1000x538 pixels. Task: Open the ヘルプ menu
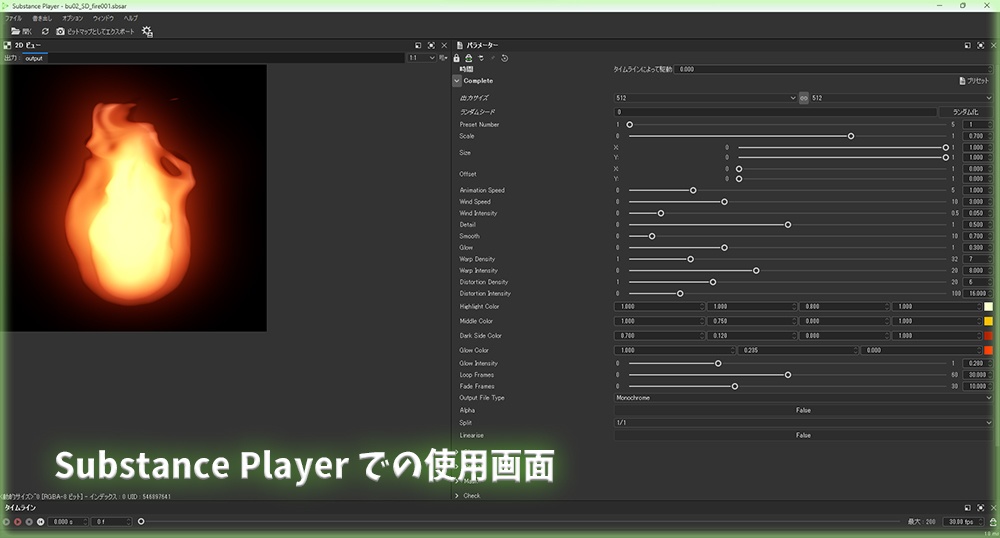(x=131, y=18)
